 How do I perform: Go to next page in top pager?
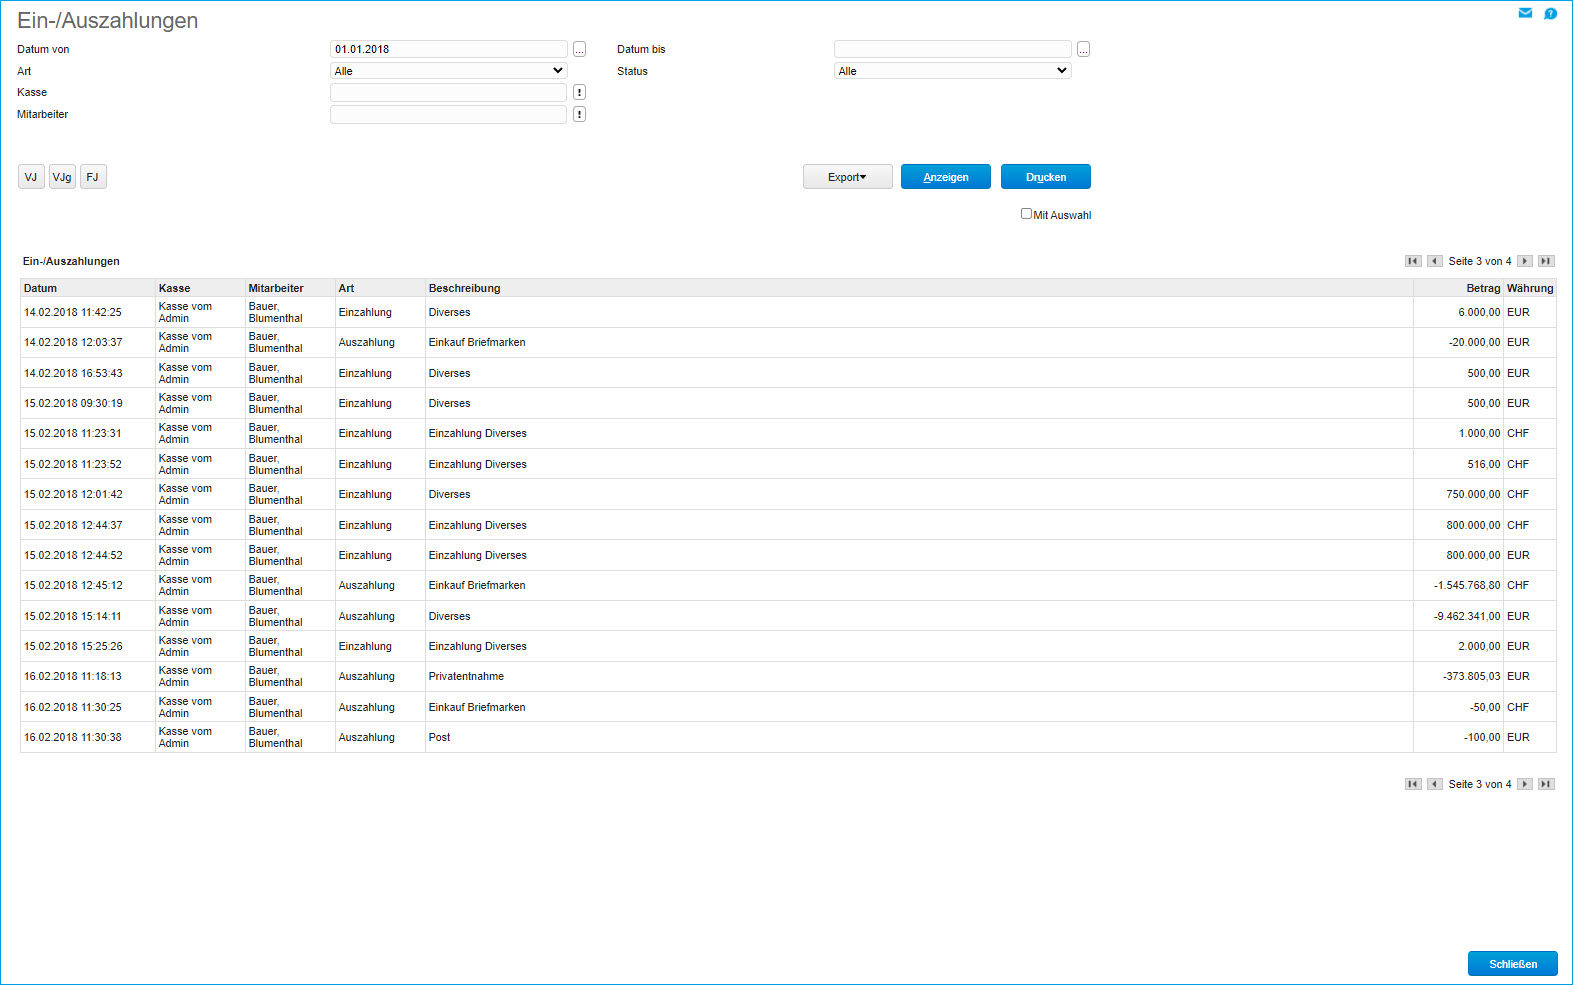coord(1525,261)
